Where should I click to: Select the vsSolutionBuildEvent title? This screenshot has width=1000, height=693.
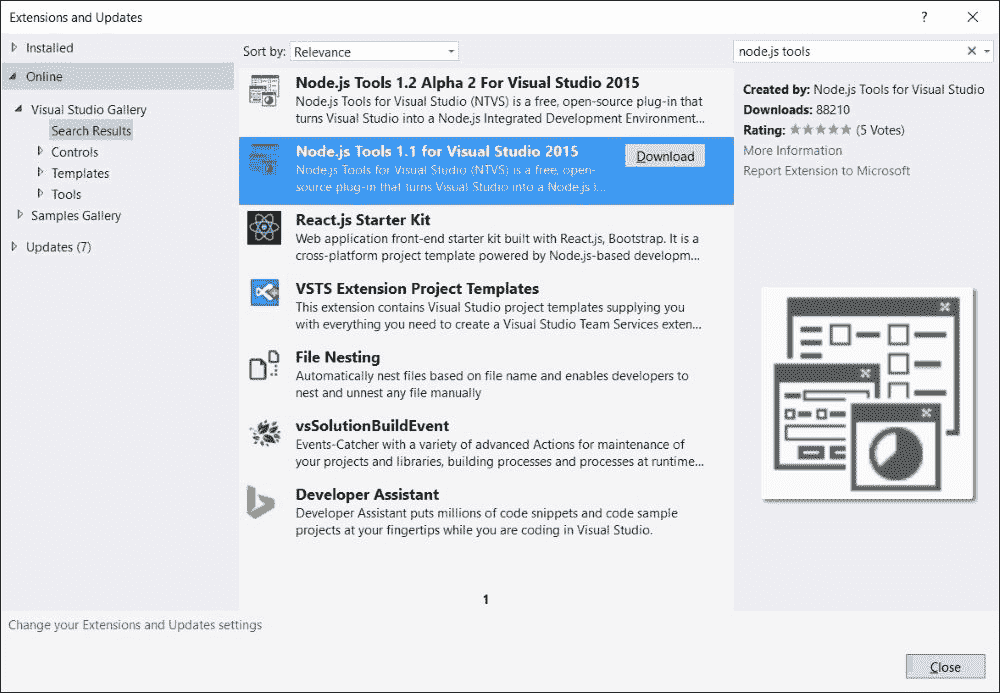pyautogui.click(x=372, y=426)
